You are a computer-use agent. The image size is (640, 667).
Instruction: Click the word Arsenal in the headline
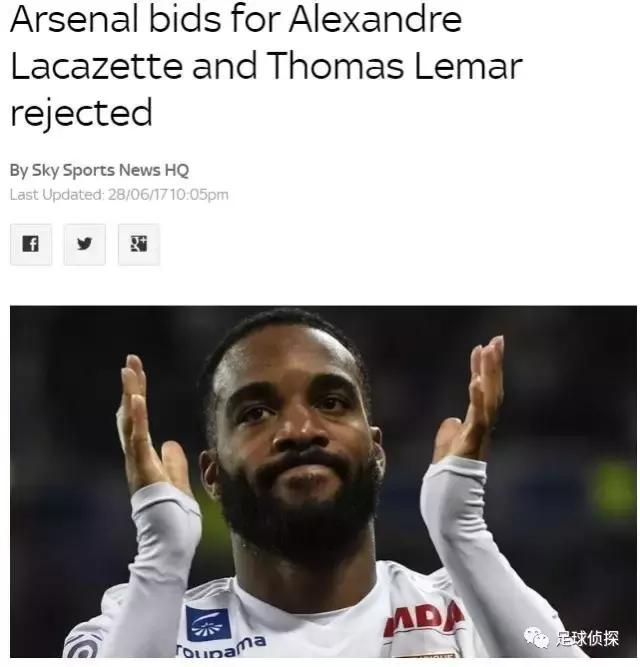pyautogui.click(x=74, y=20)
